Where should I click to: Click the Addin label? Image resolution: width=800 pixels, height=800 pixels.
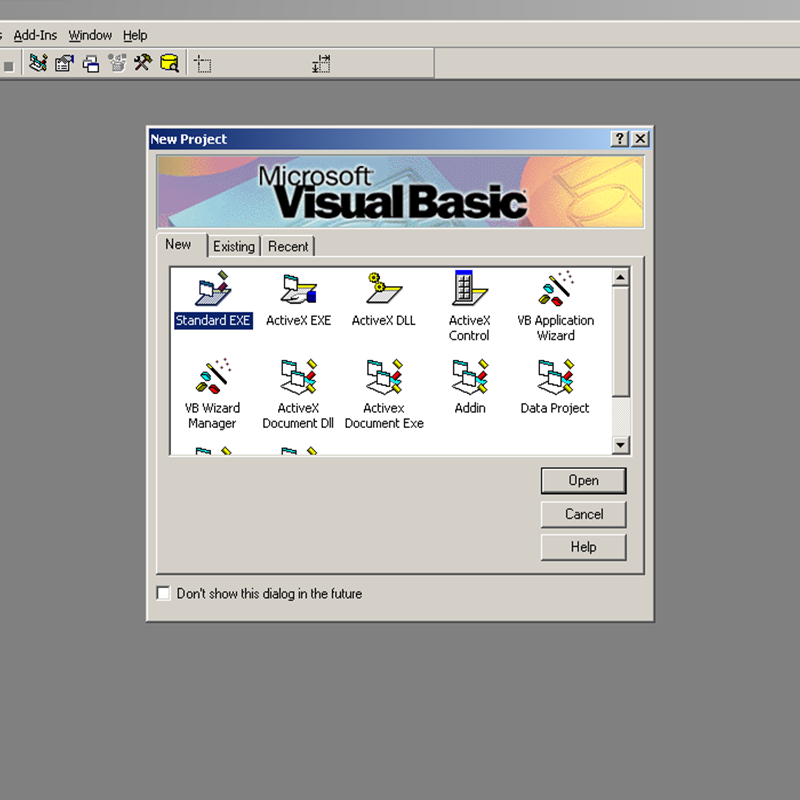[470, 408]
